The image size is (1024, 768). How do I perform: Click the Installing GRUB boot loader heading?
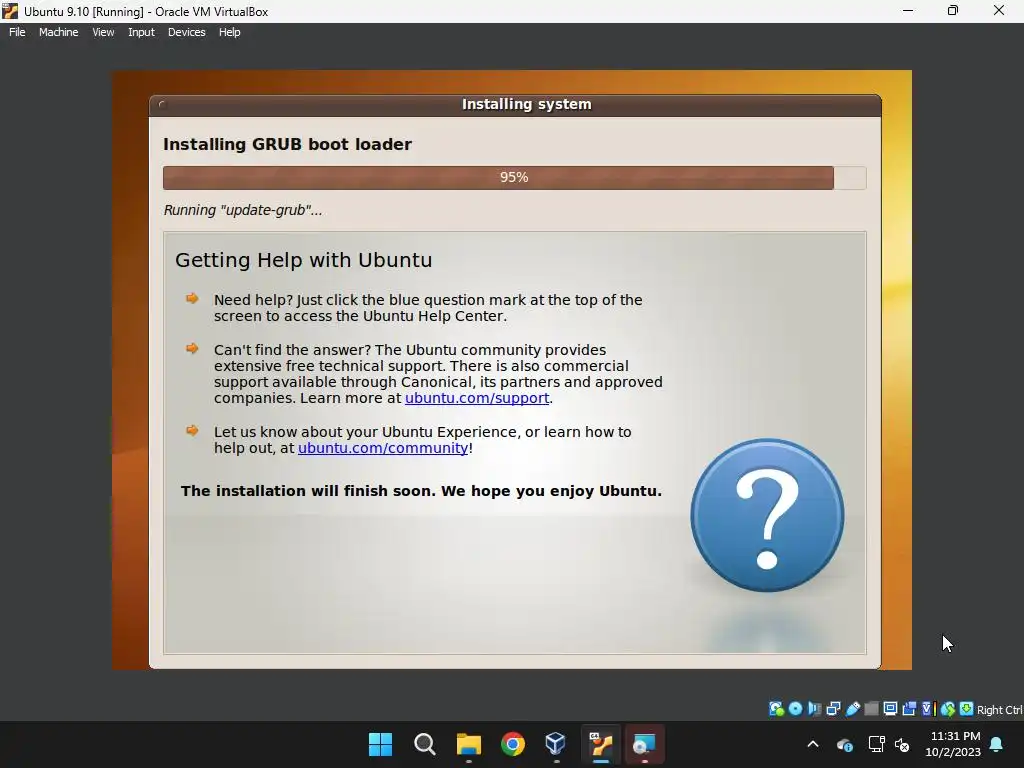287,144
